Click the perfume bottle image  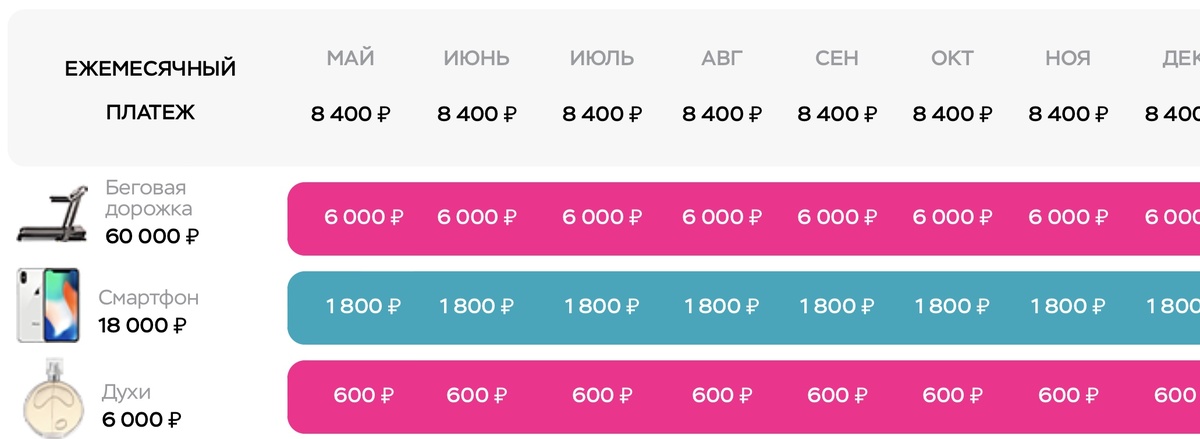point(49,397)
